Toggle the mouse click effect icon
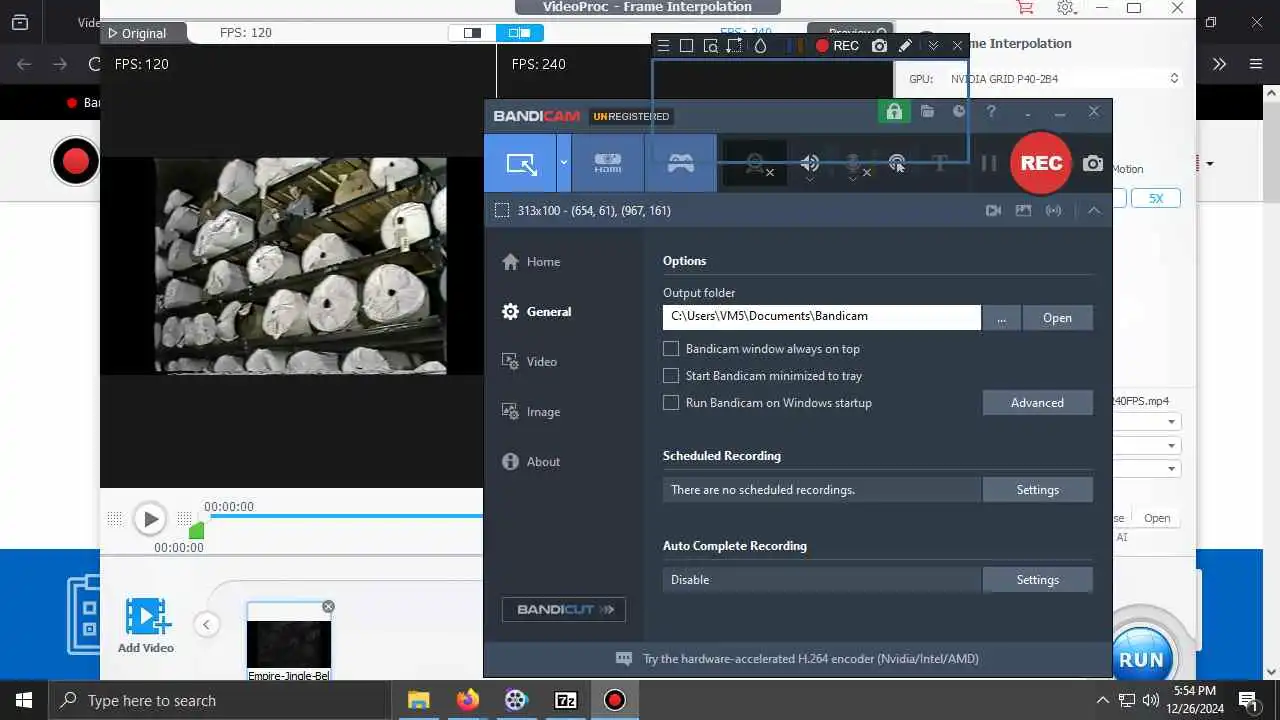The height and width of the screenshot is (720, 1280). tap(897, 163)
